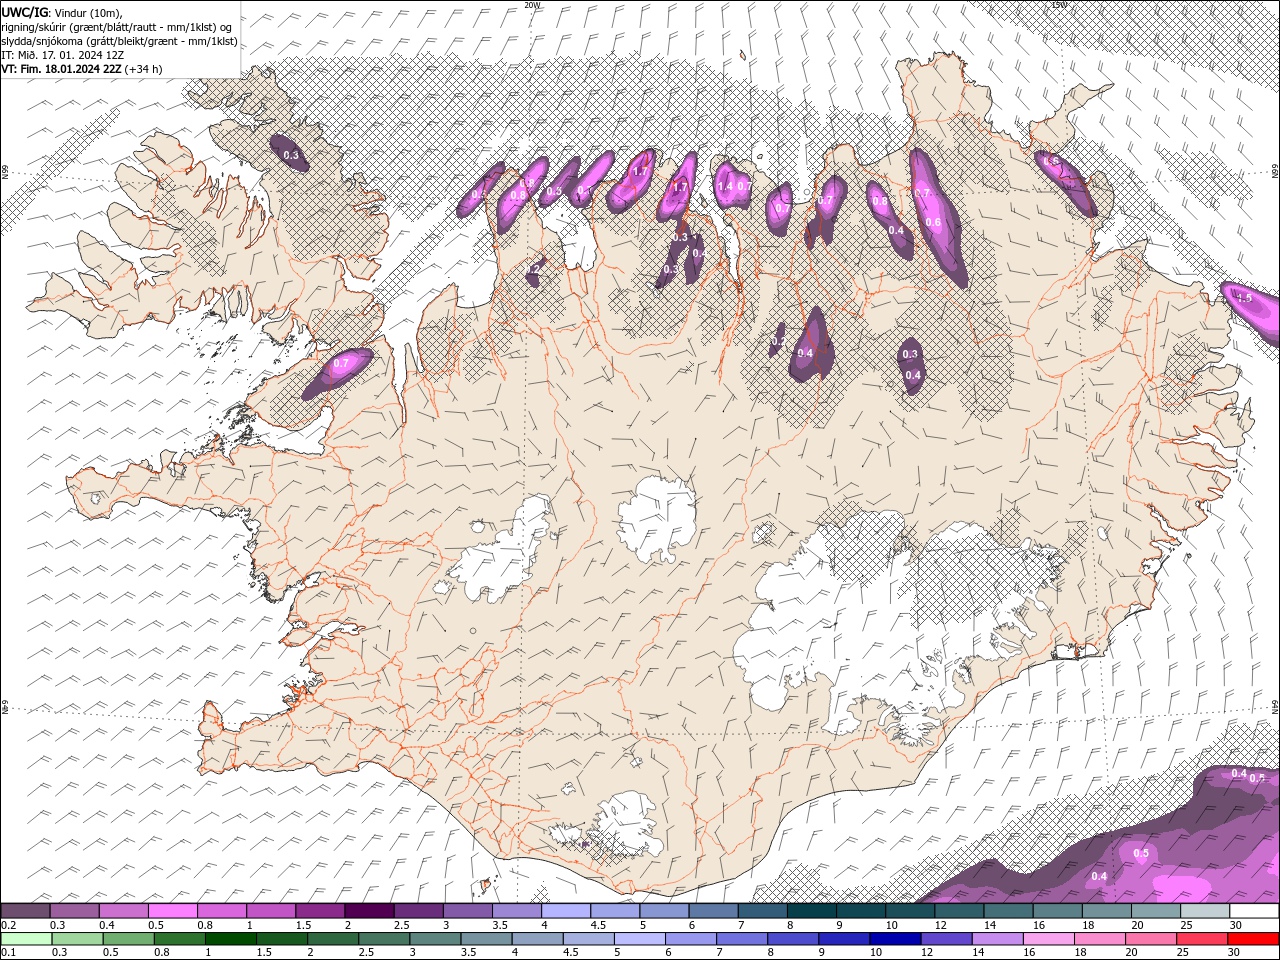Select the lower legend row swatch labeled 0.5
Image resolution: width=1280 pixels, height=960 pixels.
(129, 939)
